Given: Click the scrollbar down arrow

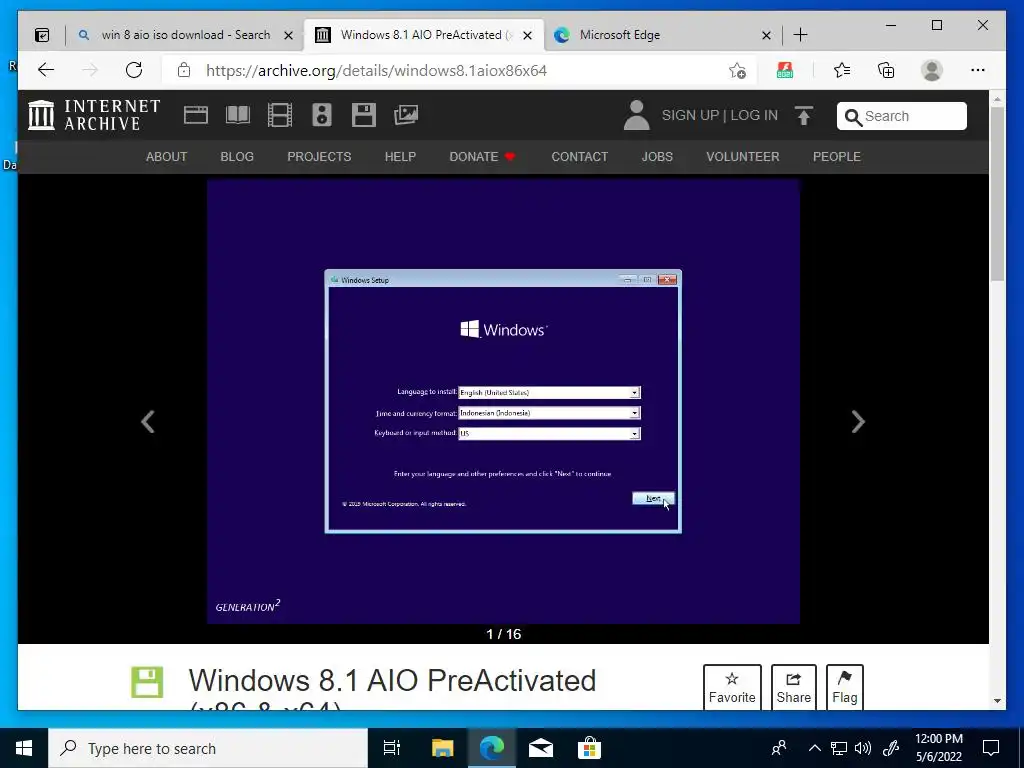Looking at the screenshot, I should [x=997, y=701].
